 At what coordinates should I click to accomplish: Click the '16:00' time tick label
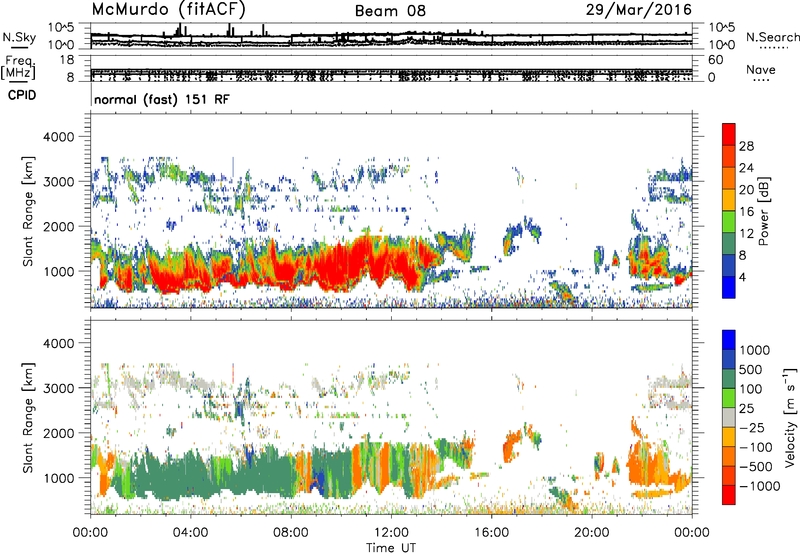pyautogui.click(x=491, y=533)
